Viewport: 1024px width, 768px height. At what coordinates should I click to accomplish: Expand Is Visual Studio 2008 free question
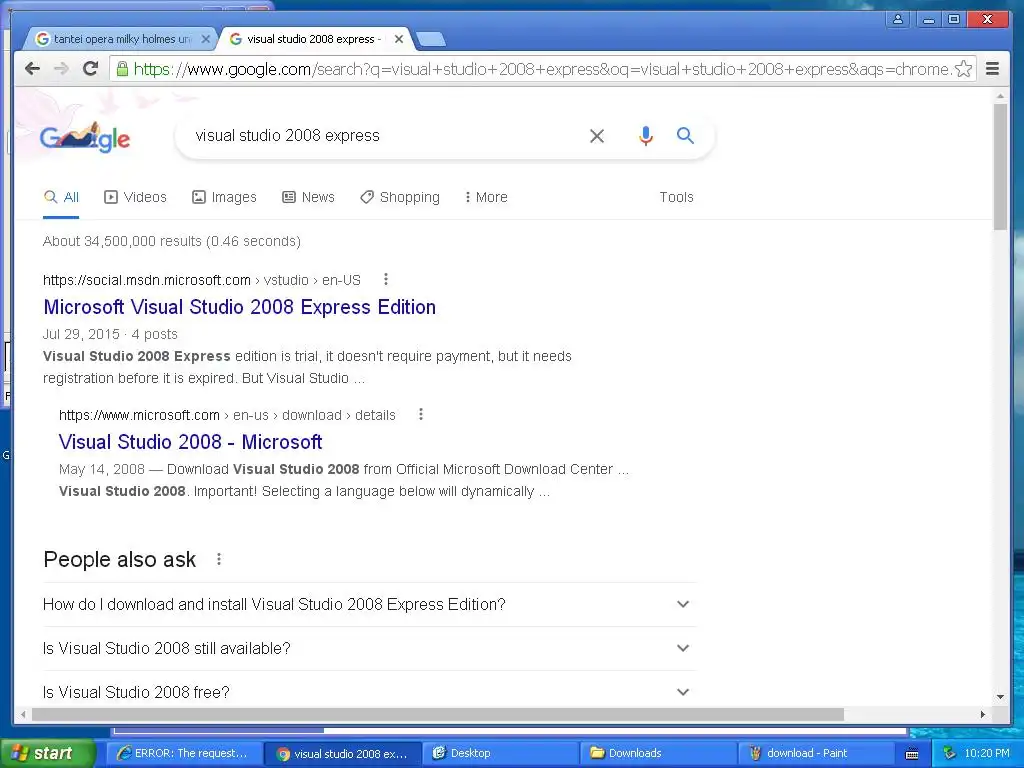click(370, 692)
